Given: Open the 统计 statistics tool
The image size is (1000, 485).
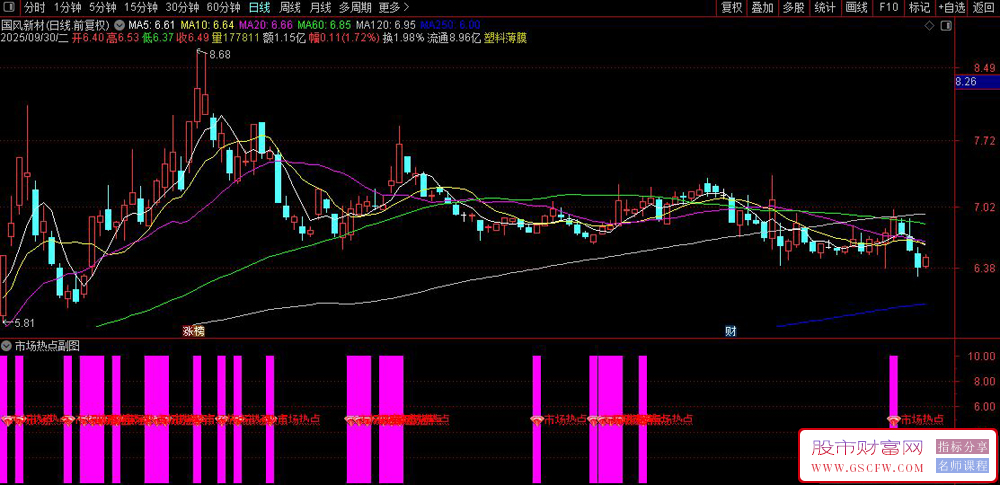Looking at the screenshot, I should pyautogui.click(x=825, y=8).
